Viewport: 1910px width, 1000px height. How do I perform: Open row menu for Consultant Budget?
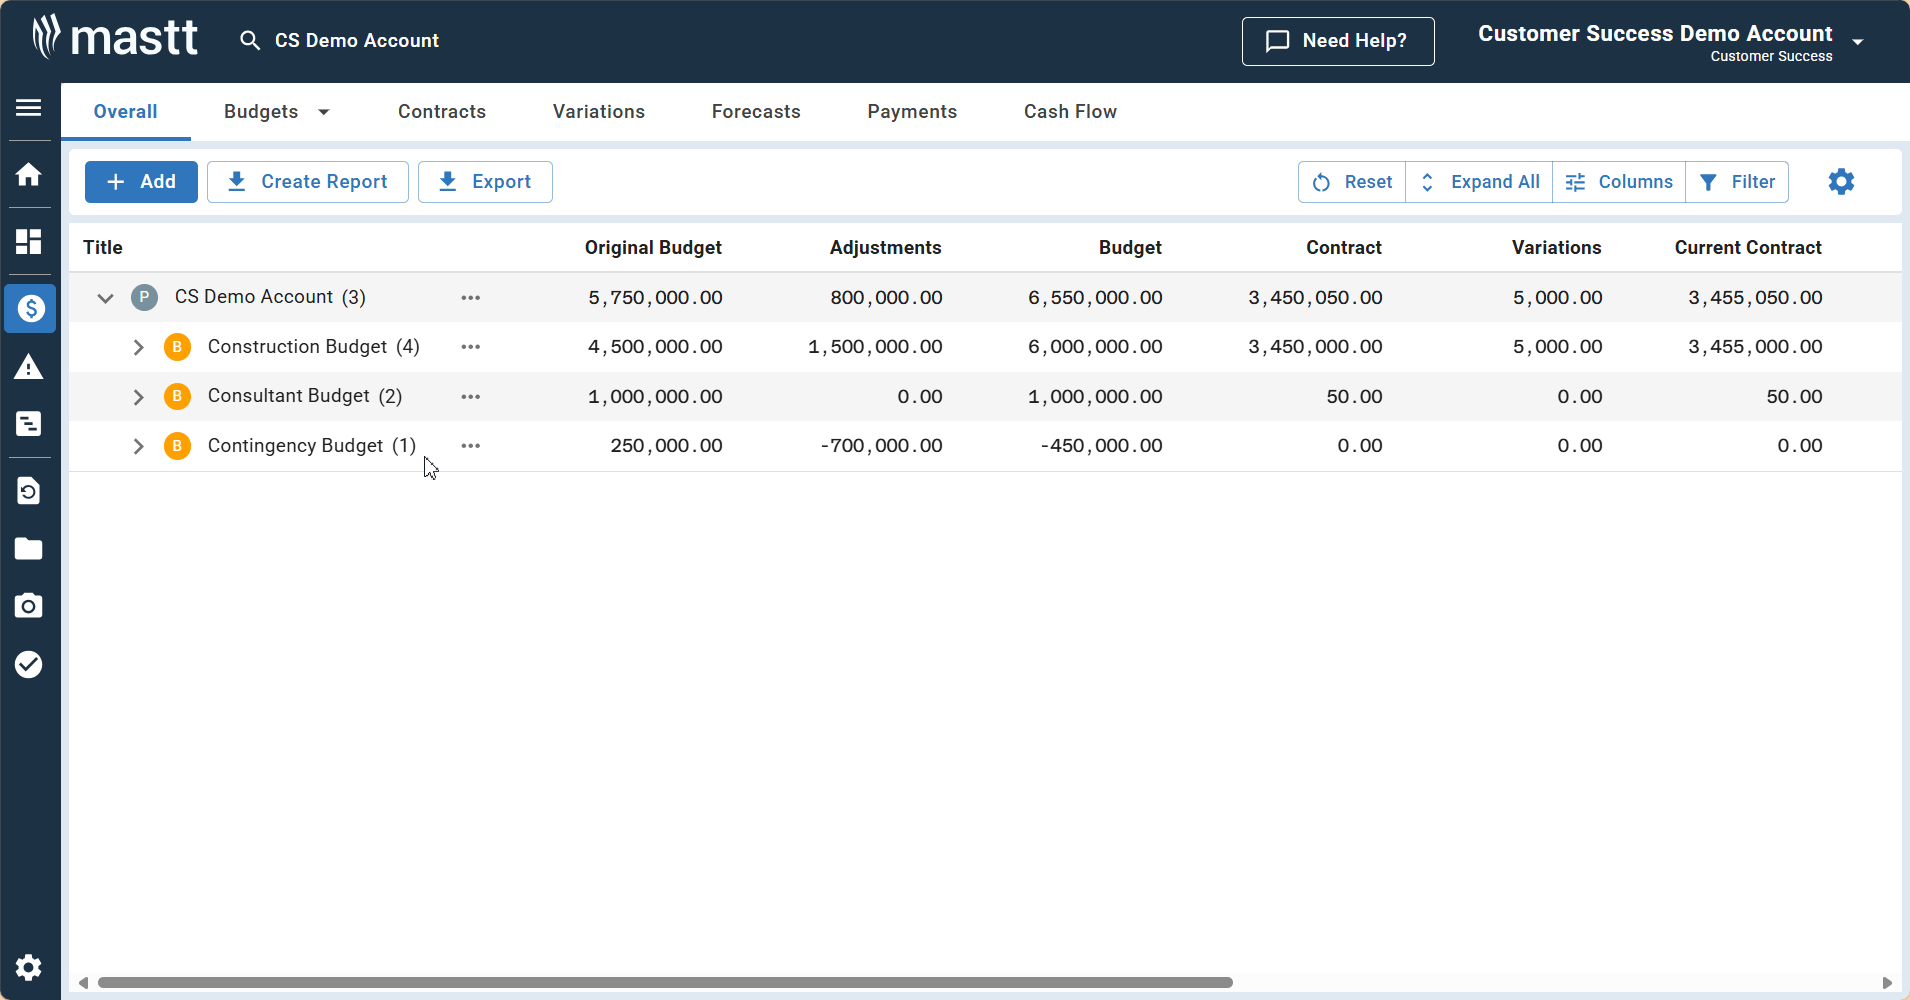pyautogui.click(x=471, y=397)
